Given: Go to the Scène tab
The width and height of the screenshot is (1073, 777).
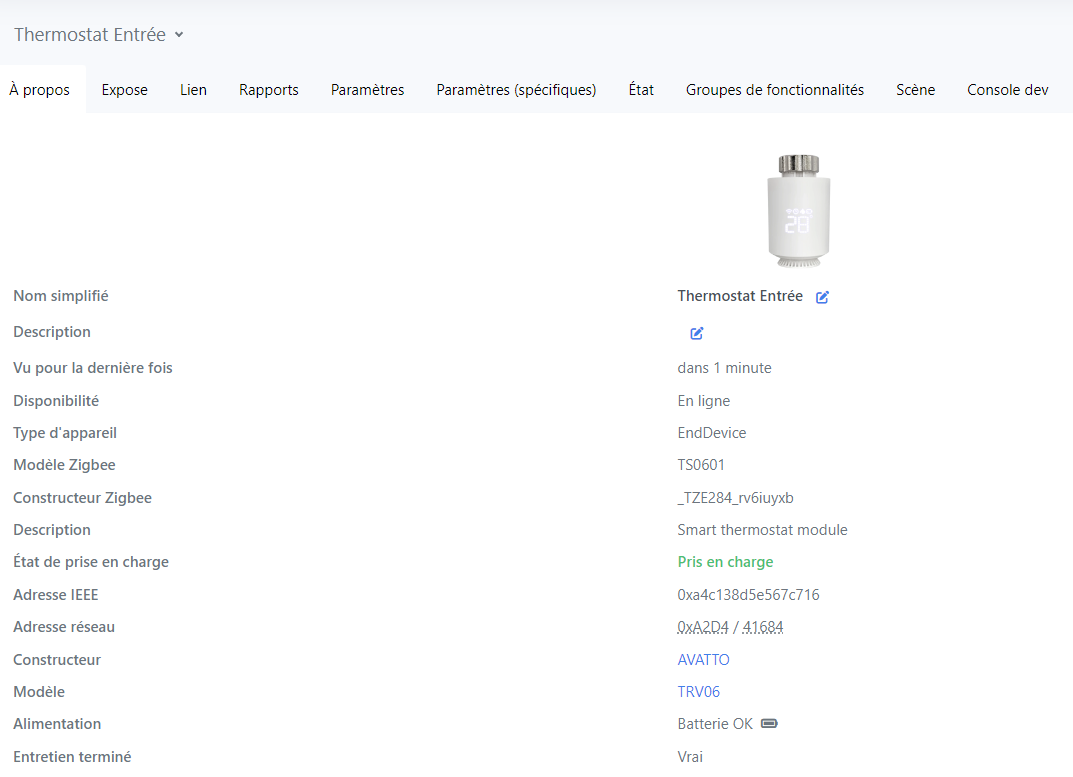Looking at the screenshot, I should [915, 90].
